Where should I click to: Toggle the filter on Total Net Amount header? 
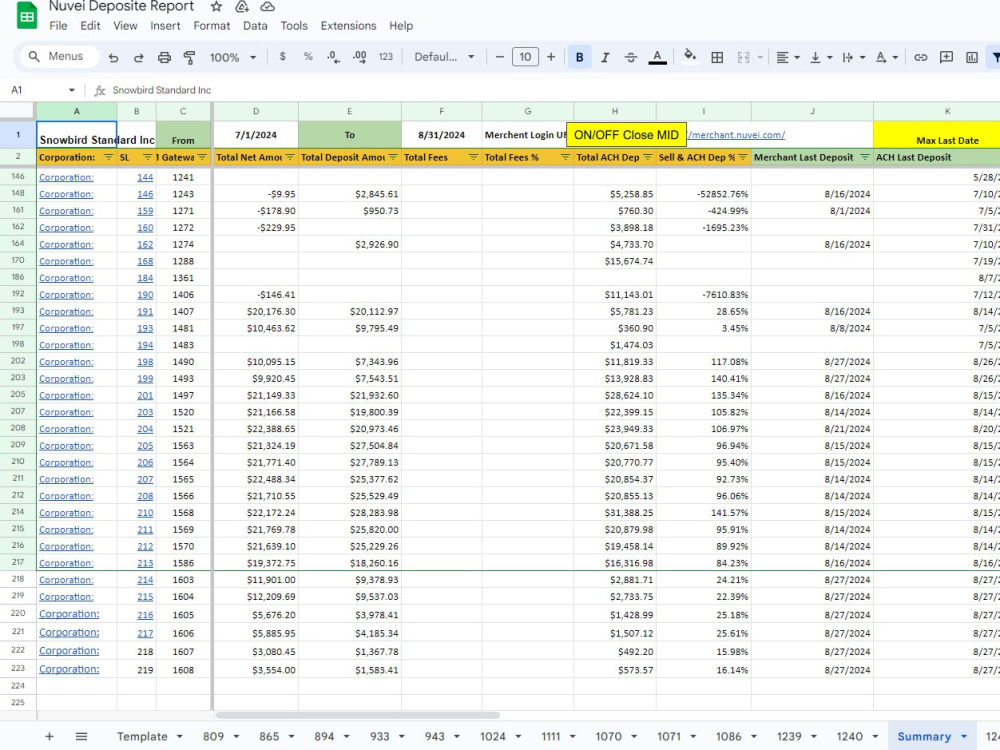290,157
